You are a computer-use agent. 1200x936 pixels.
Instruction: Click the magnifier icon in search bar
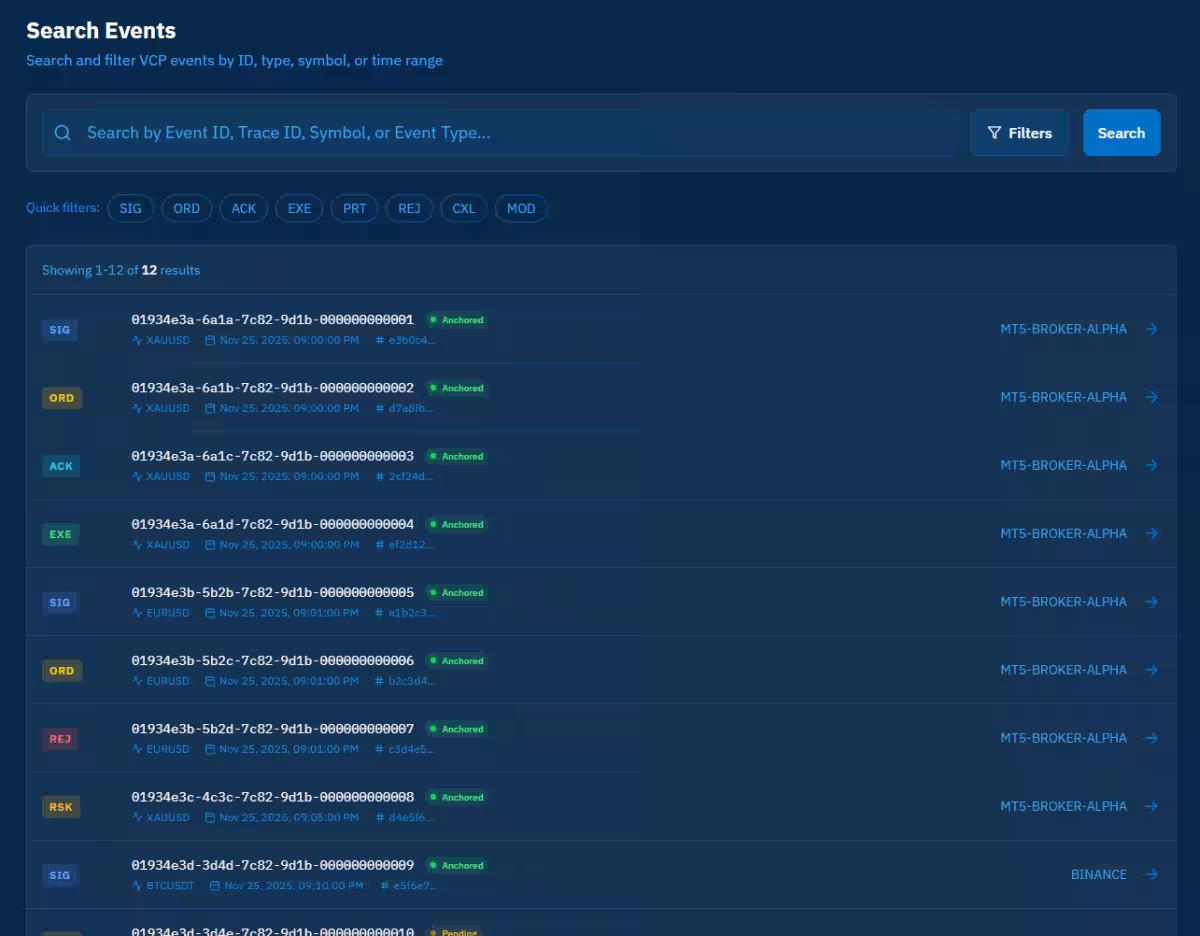click(63, 133)
